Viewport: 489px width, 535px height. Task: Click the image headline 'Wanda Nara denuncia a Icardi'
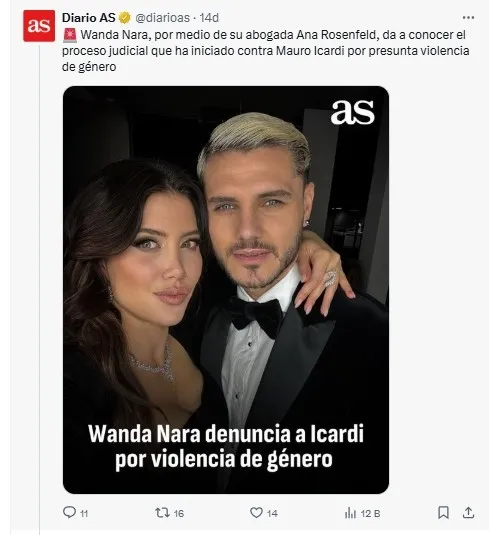(x=226, y=434)
